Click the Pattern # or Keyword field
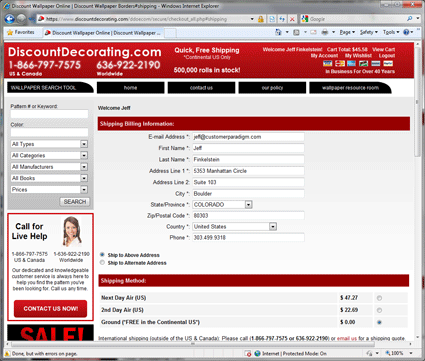Viewport: 425px width, 361px height. click(49, 114)
